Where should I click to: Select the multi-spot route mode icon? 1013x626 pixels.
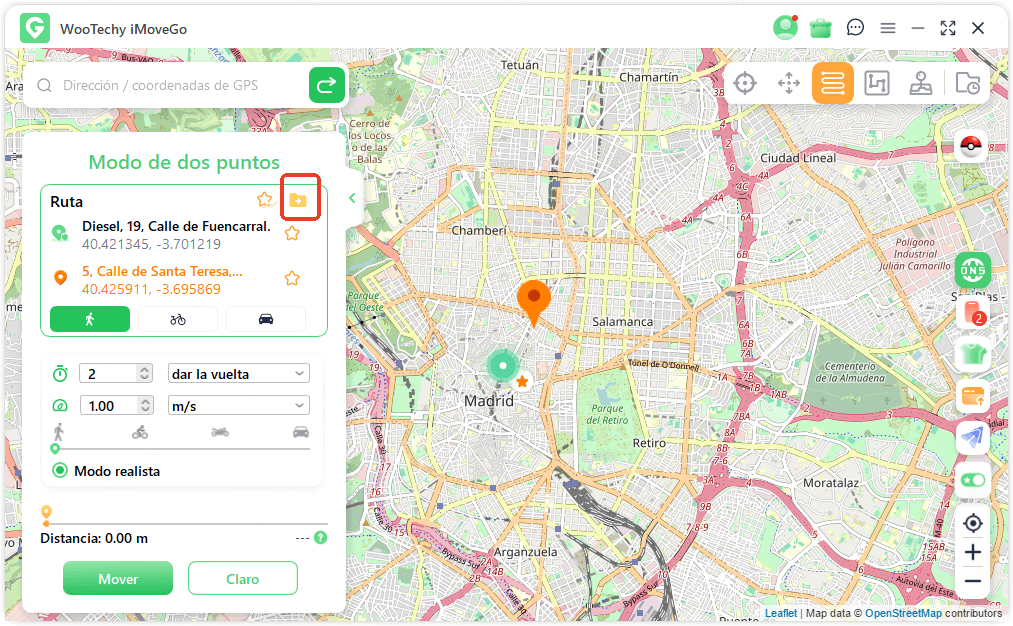pos(877,83)
